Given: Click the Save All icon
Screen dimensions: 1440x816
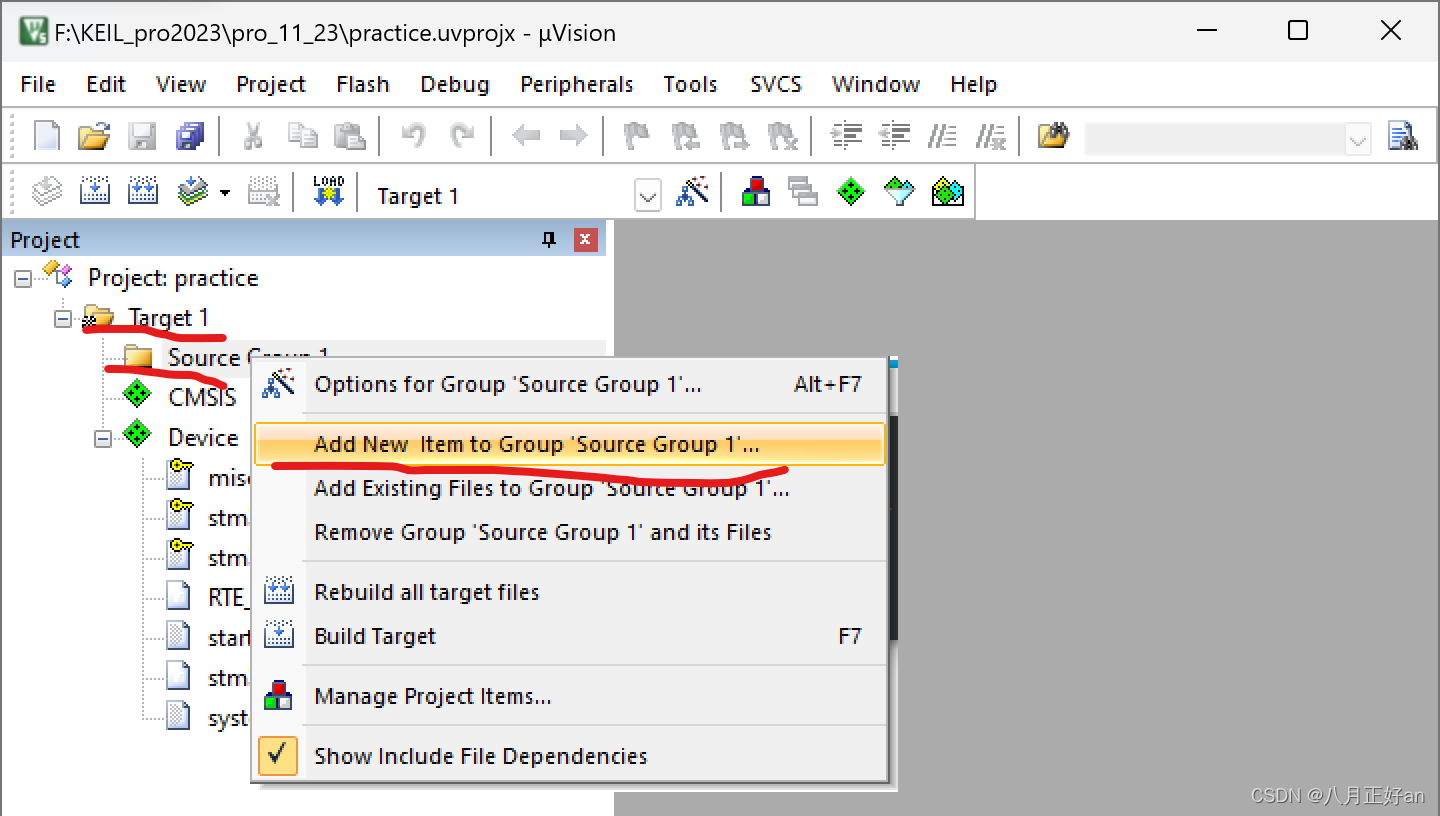Looking at the screenshot, I should [189, 135].
